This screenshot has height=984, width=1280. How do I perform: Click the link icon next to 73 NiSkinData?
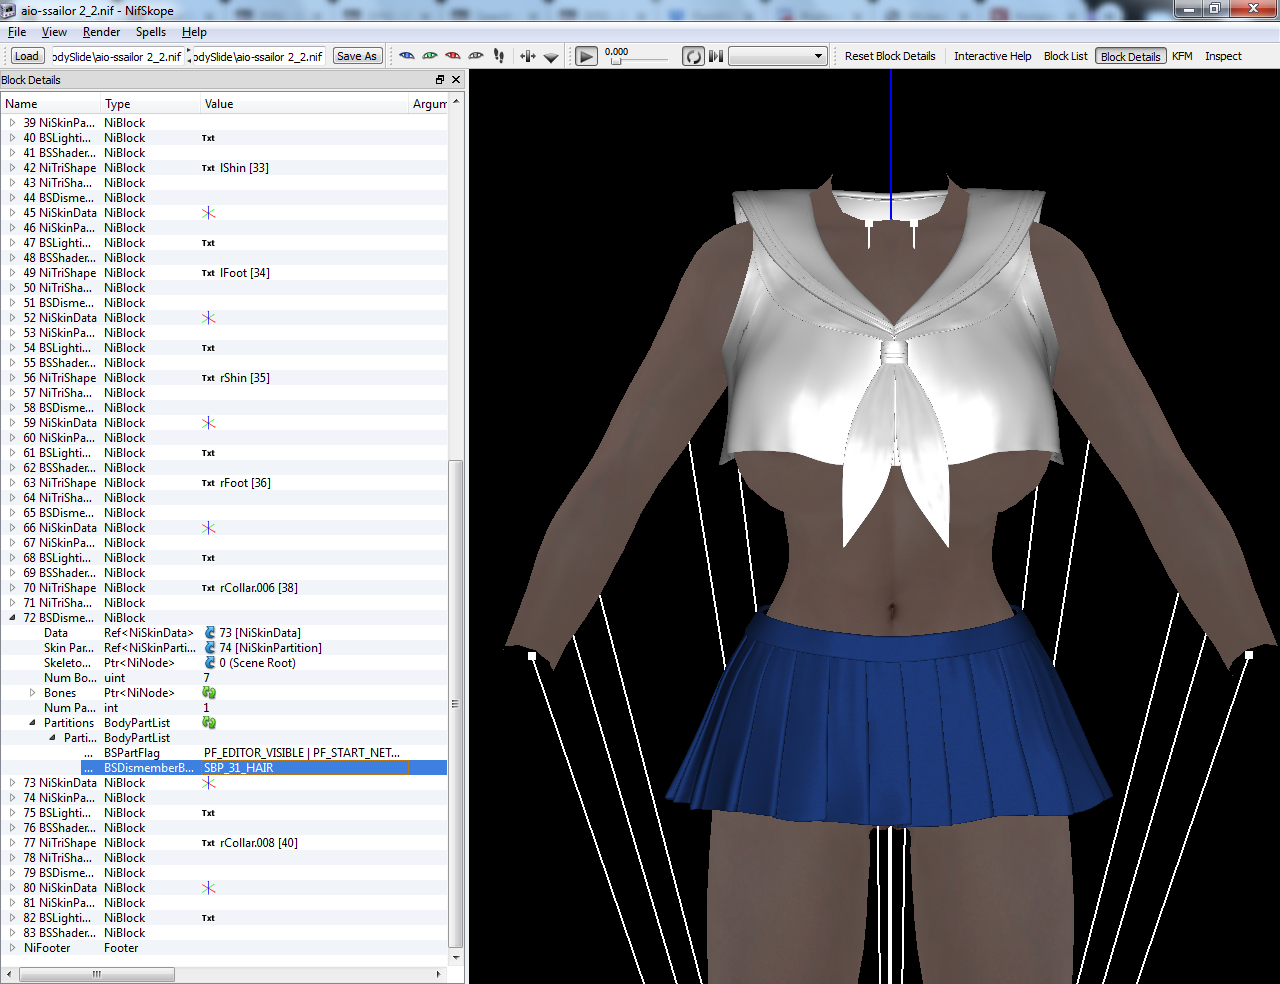click(210, 633)
